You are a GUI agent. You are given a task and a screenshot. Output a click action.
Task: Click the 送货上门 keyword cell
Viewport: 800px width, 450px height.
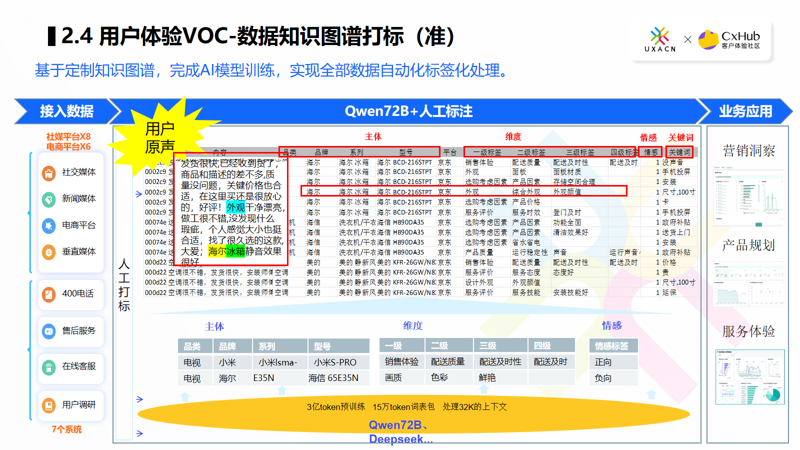676,232
